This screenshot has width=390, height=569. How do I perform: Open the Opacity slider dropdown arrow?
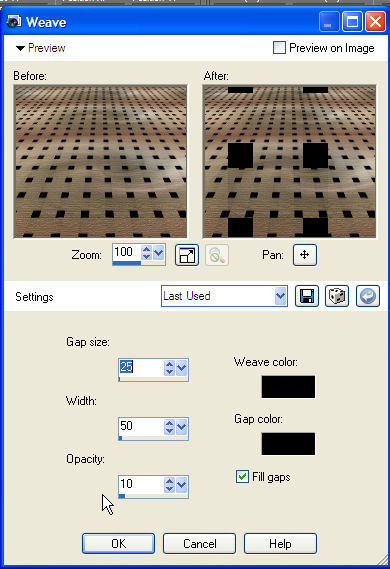181,484
